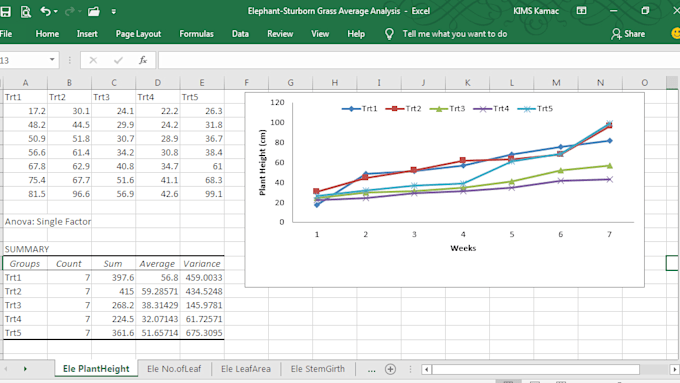
Task: Click Tell me what you want to do
Action: [455, 34]
